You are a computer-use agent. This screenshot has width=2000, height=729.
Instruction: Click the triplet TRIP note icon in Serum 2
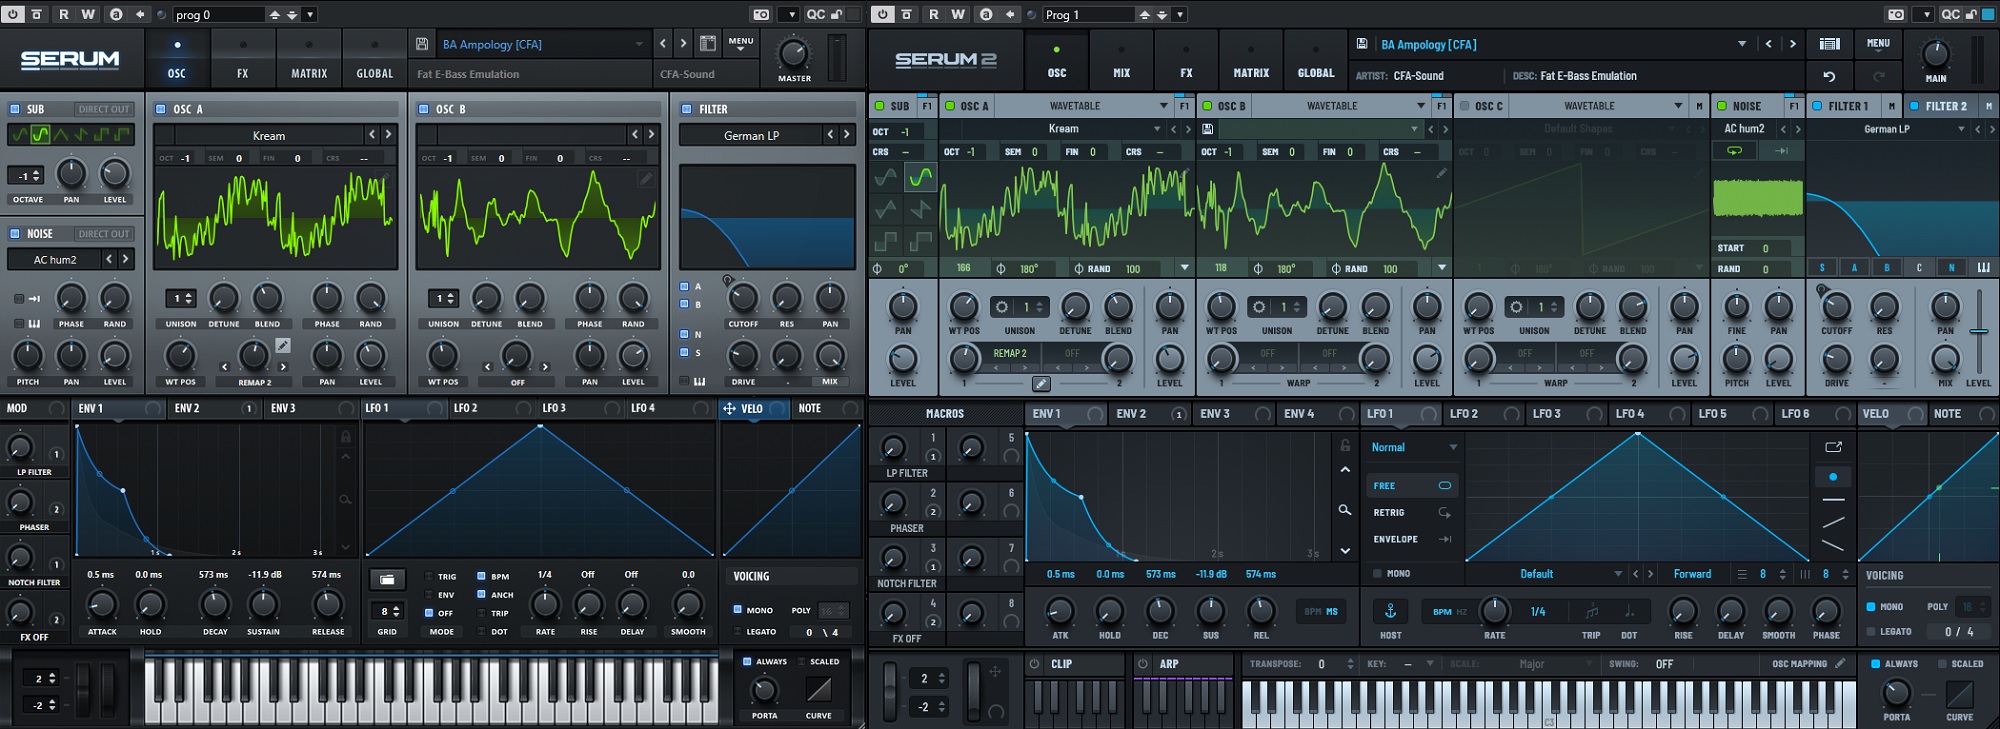point(1591,612)
